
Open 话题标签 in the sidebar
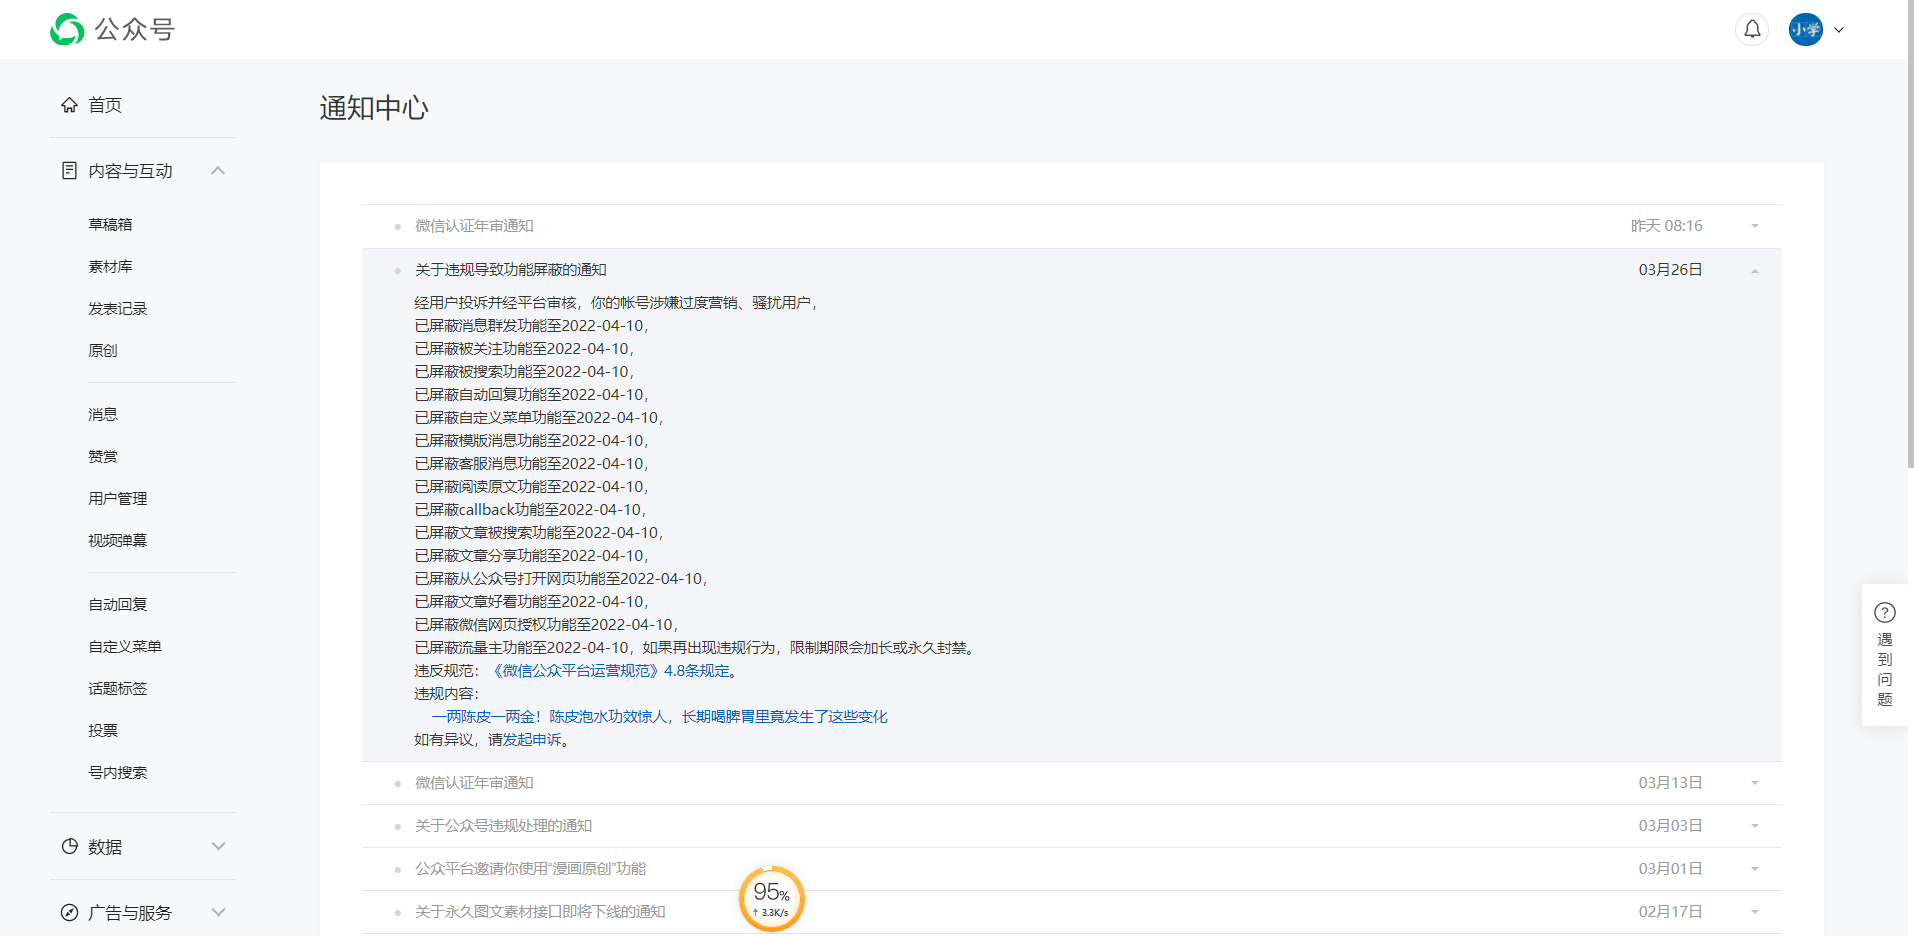point(118,688)
